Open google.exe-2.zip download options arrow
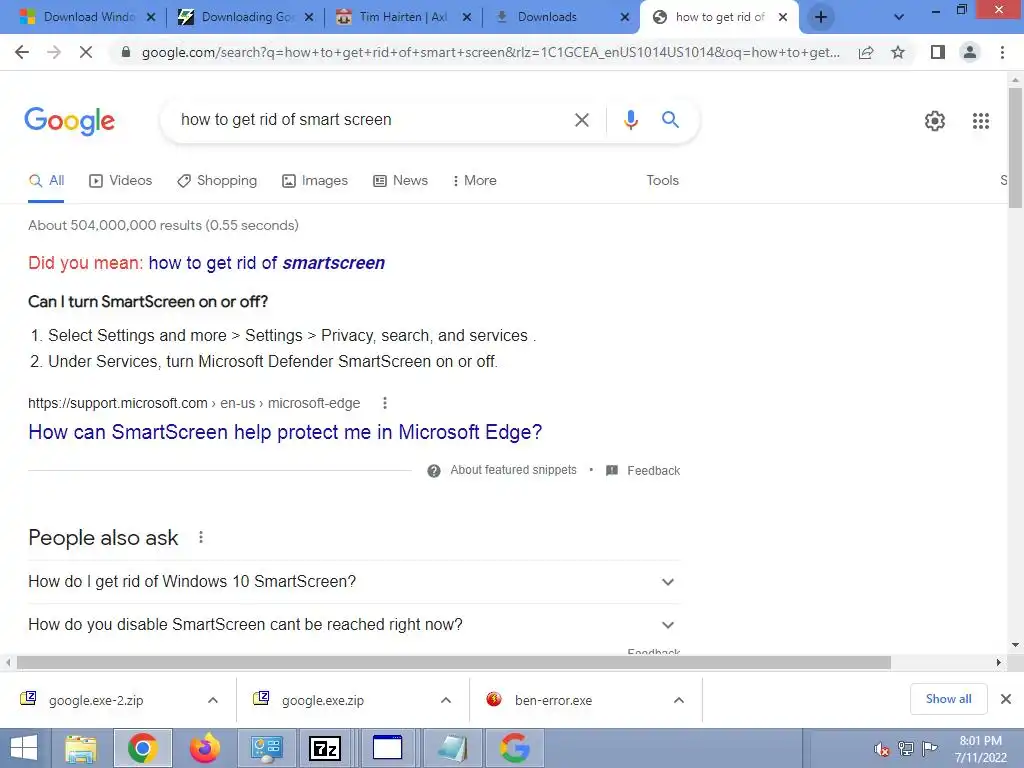Viewport: 1024px width, 768px height. pos(213,700)
